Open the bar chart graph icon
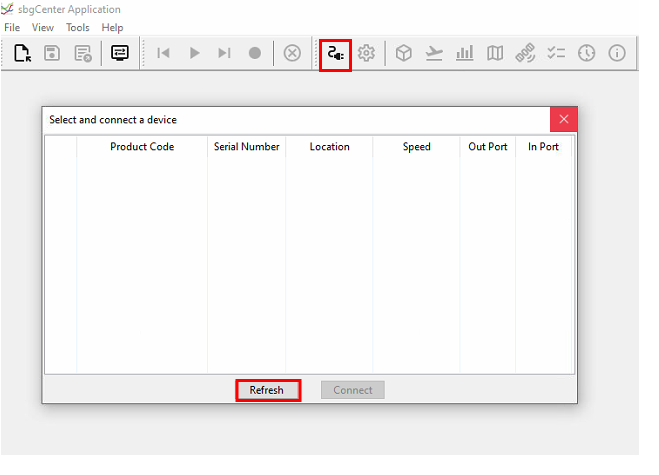 tap(464, 53)
